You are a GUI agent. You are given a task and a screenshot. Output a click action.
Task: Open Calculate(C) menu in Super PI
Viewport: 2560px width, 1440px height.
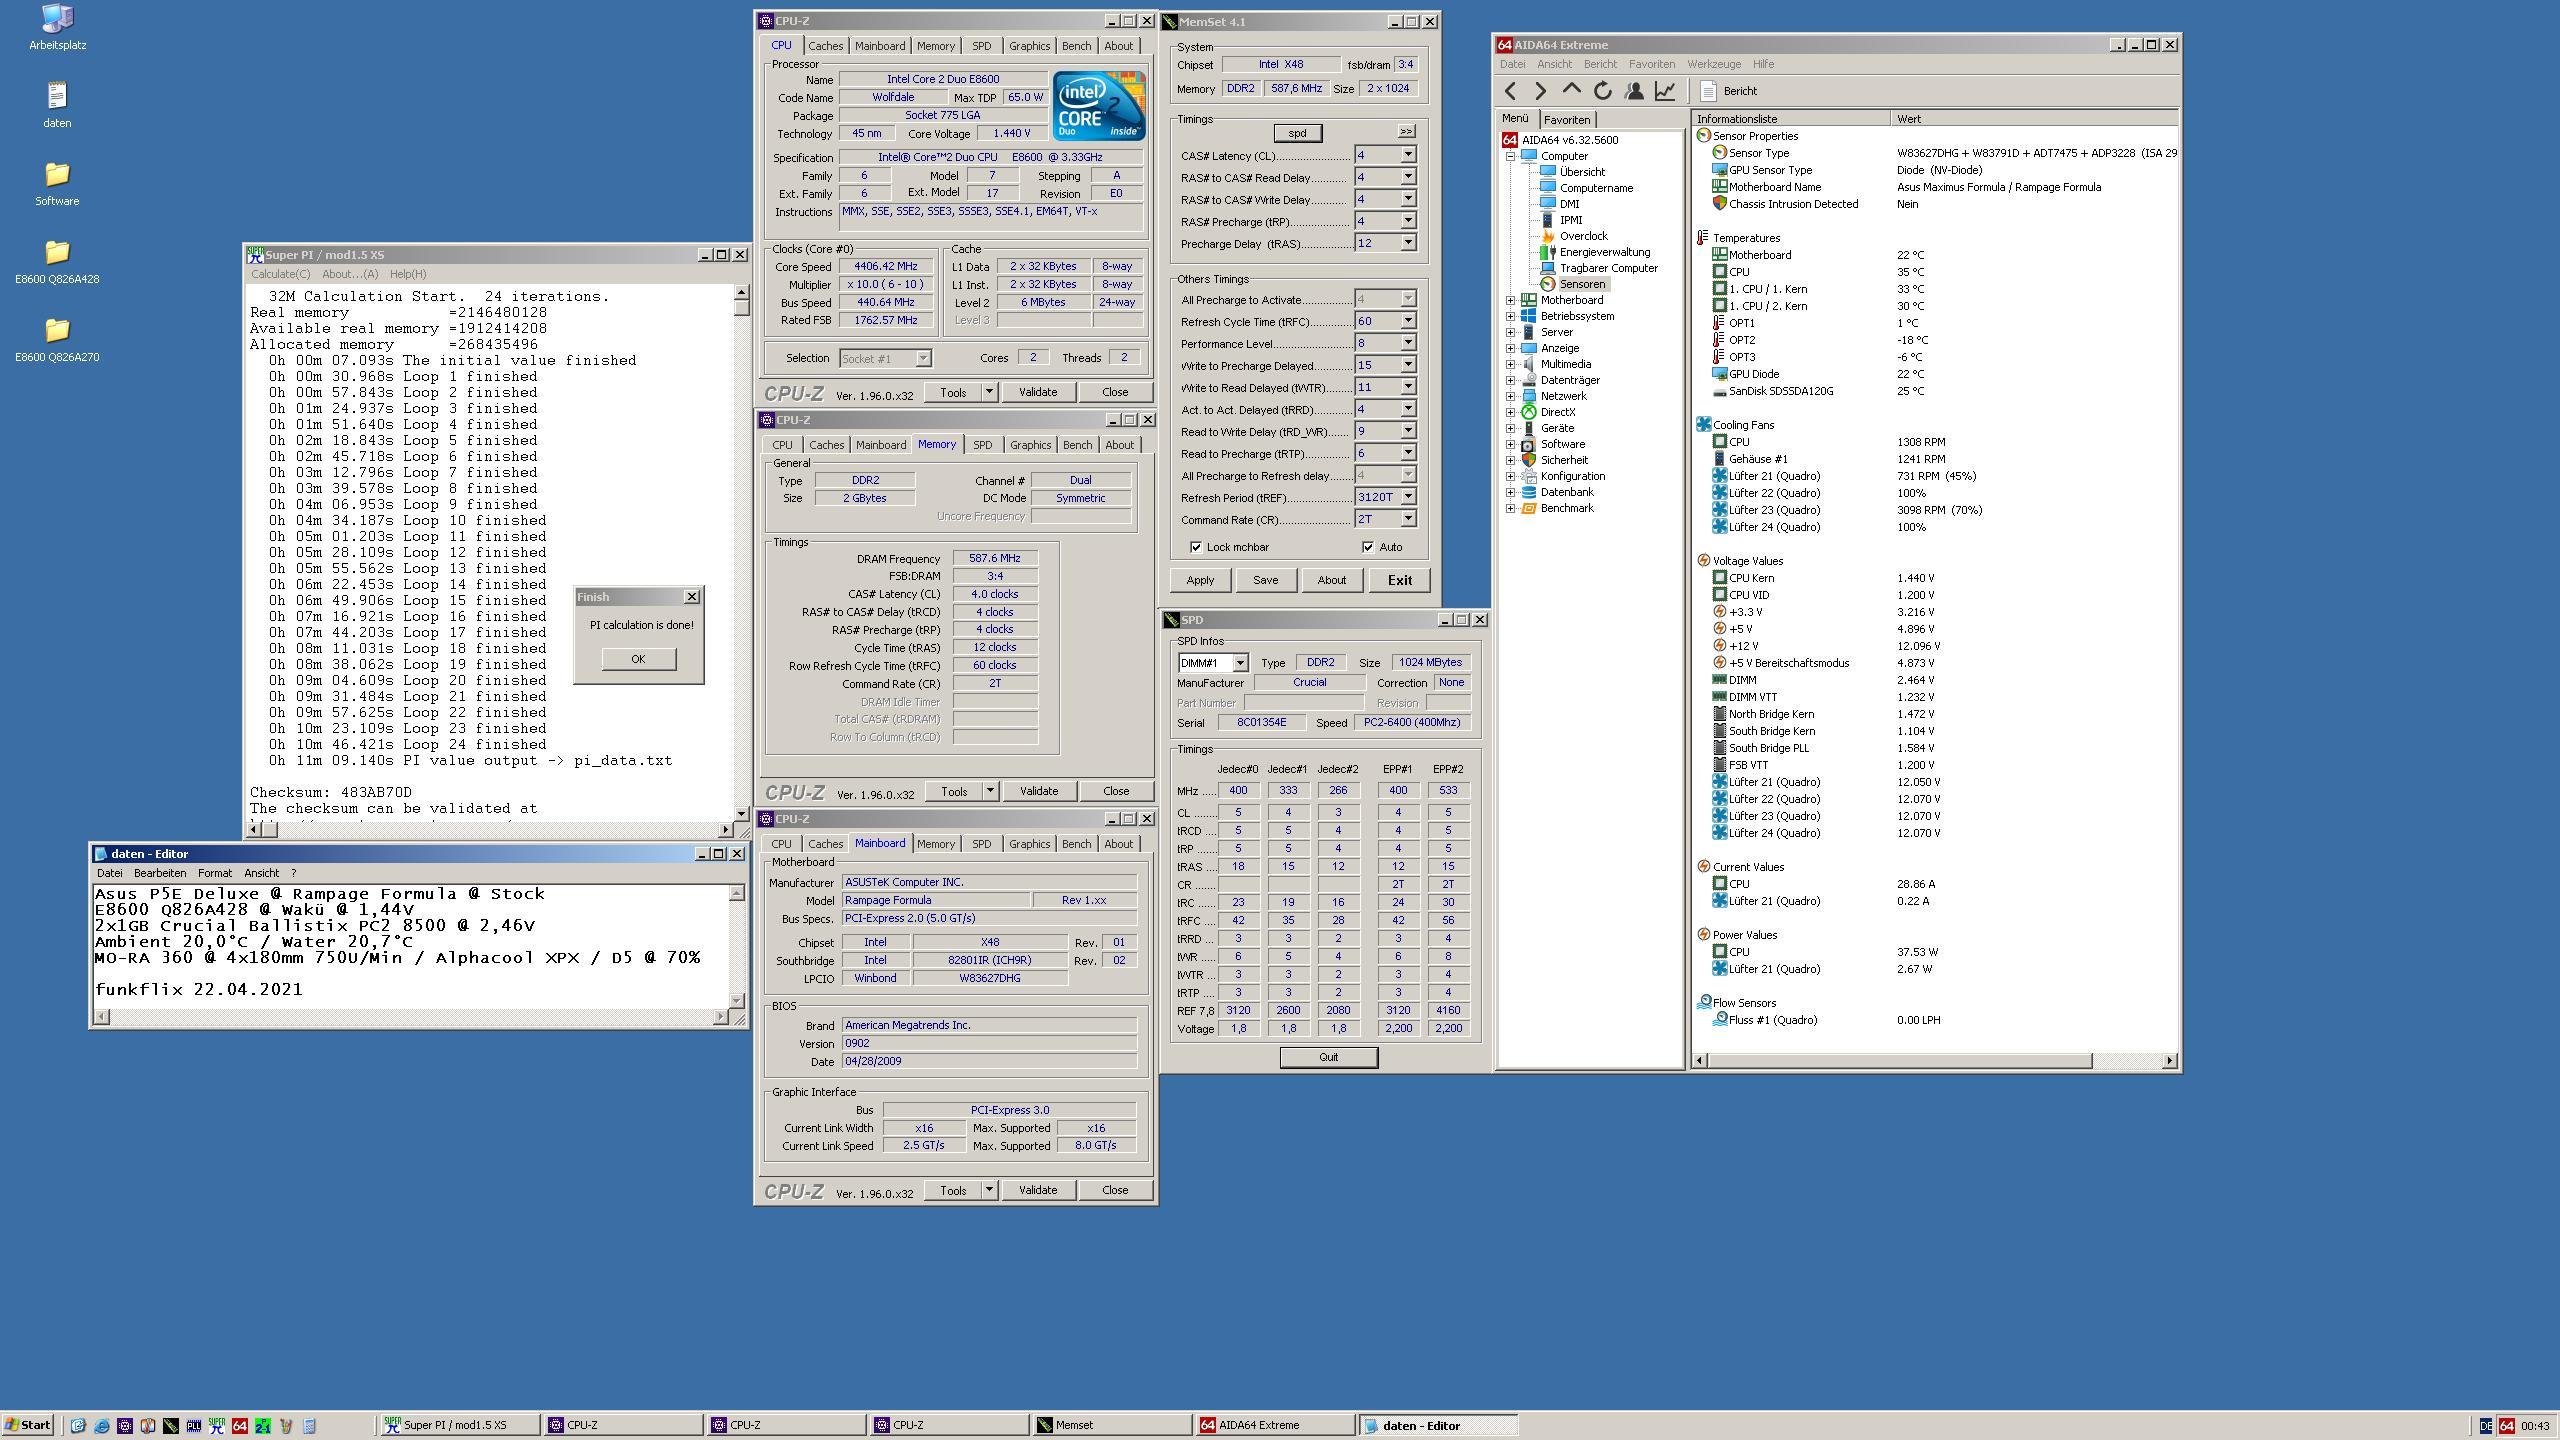[280, 274]
